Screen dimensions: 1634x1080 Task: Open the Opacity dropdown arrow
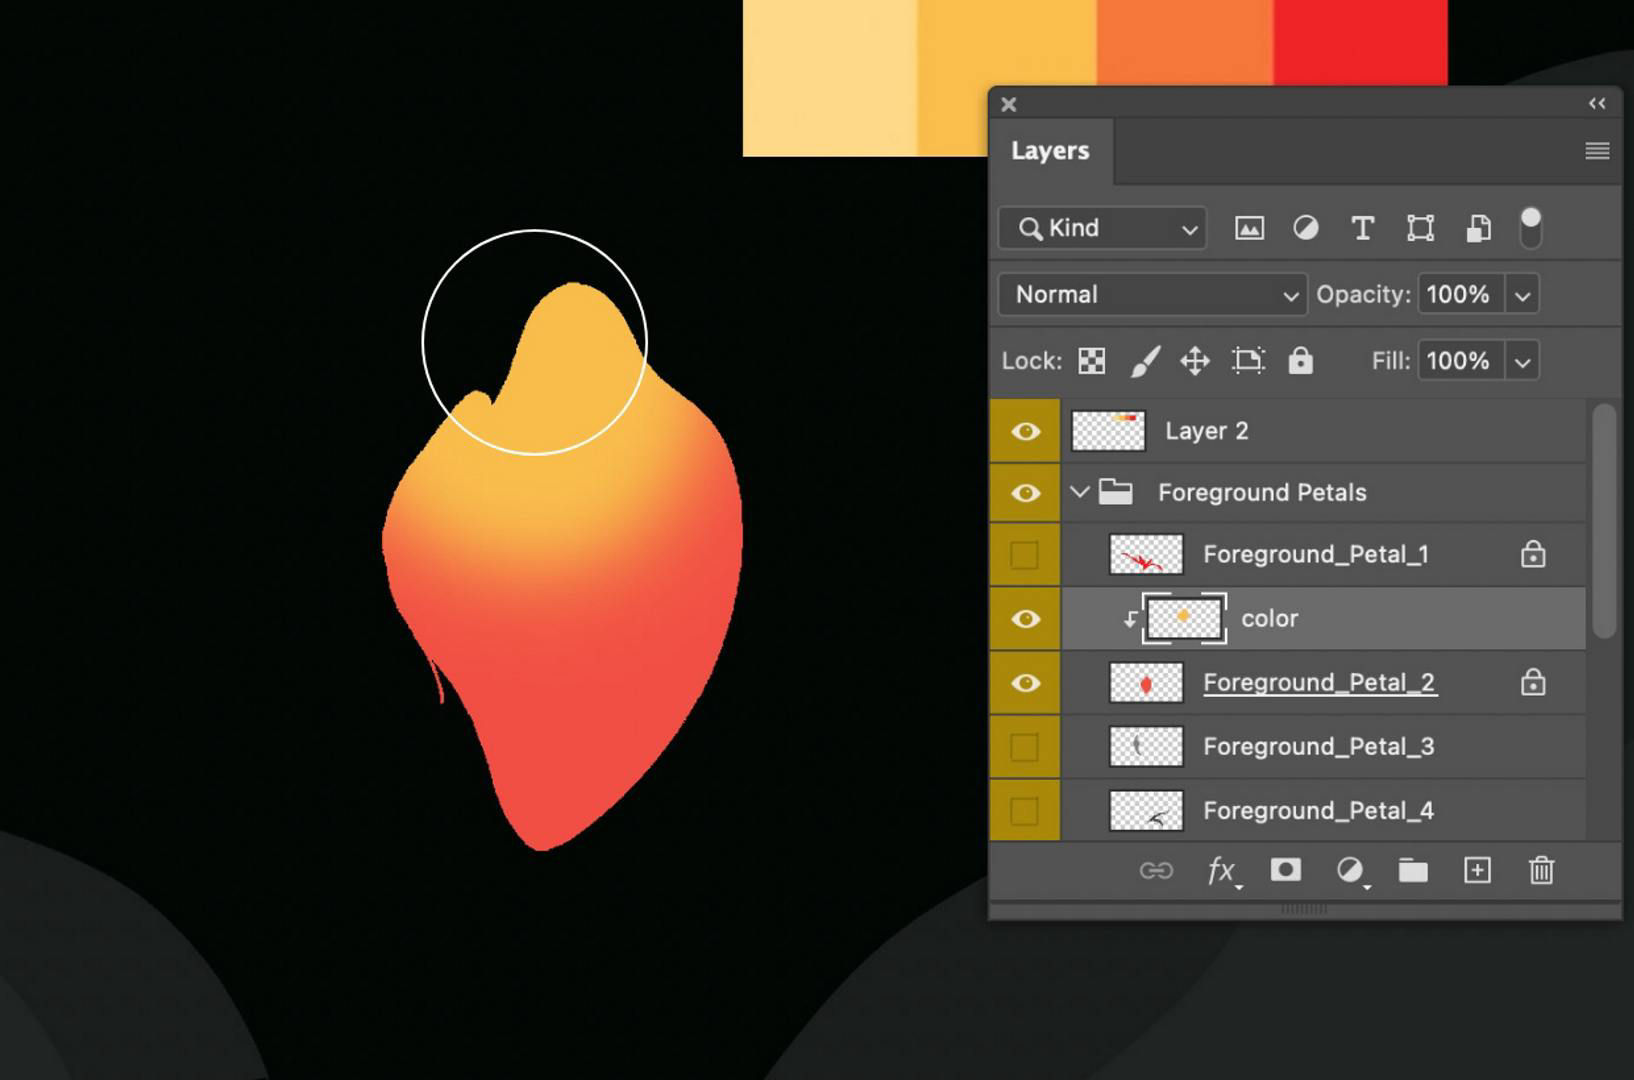click(x=1522, y=294)
